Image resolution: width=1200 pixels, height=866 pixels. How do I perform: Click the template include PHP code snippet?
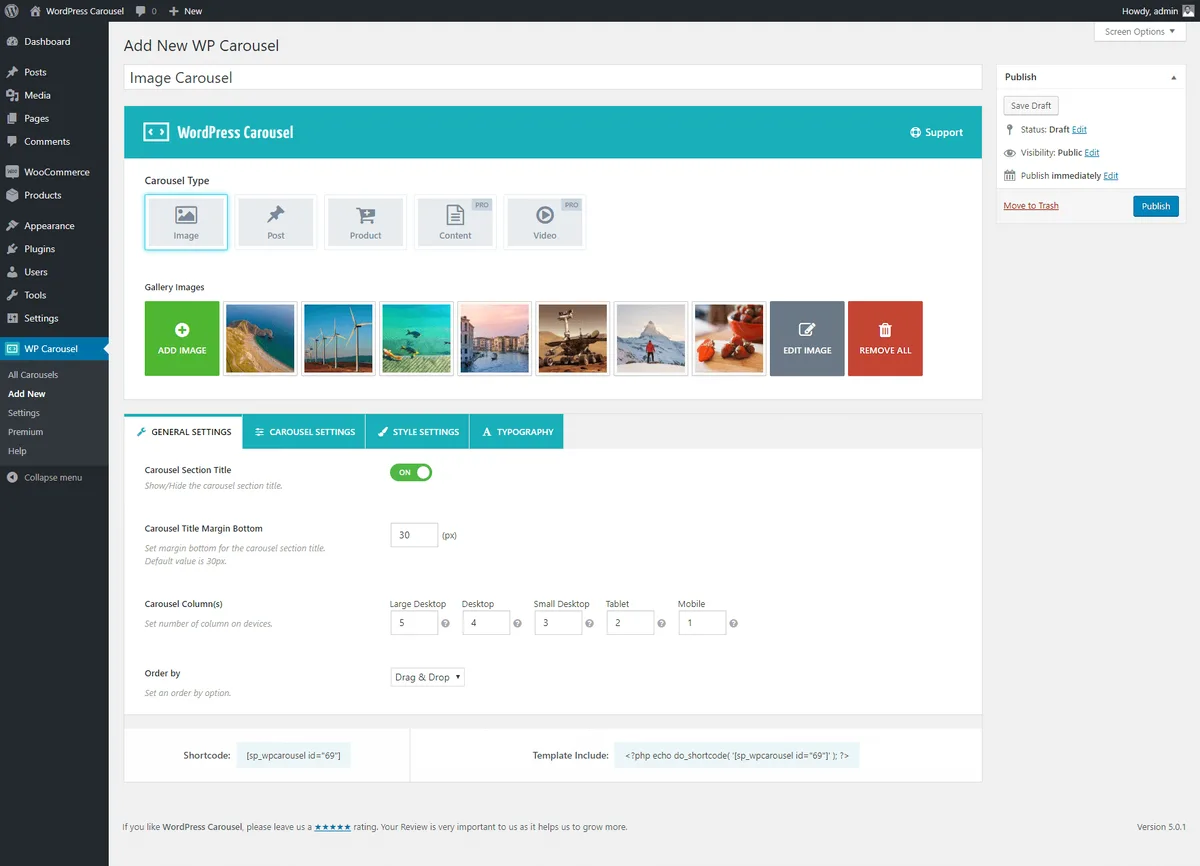click(737, 755)
